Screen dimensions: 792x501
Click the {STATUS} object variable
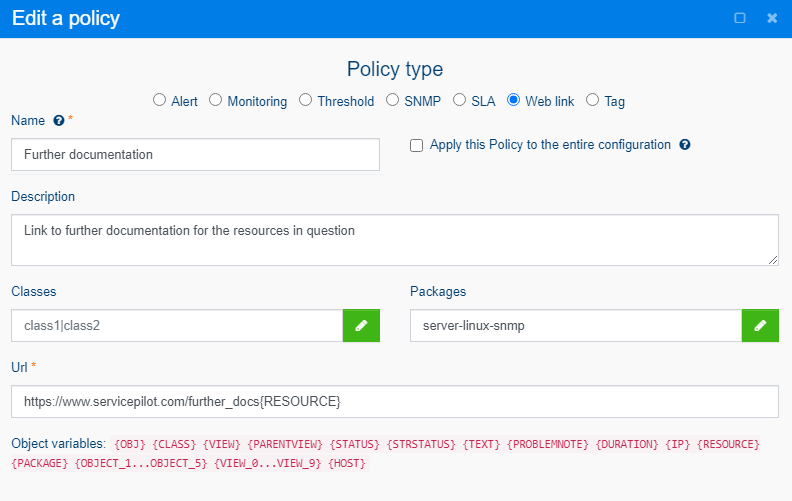pyautogui.click(x=355, y=444)
